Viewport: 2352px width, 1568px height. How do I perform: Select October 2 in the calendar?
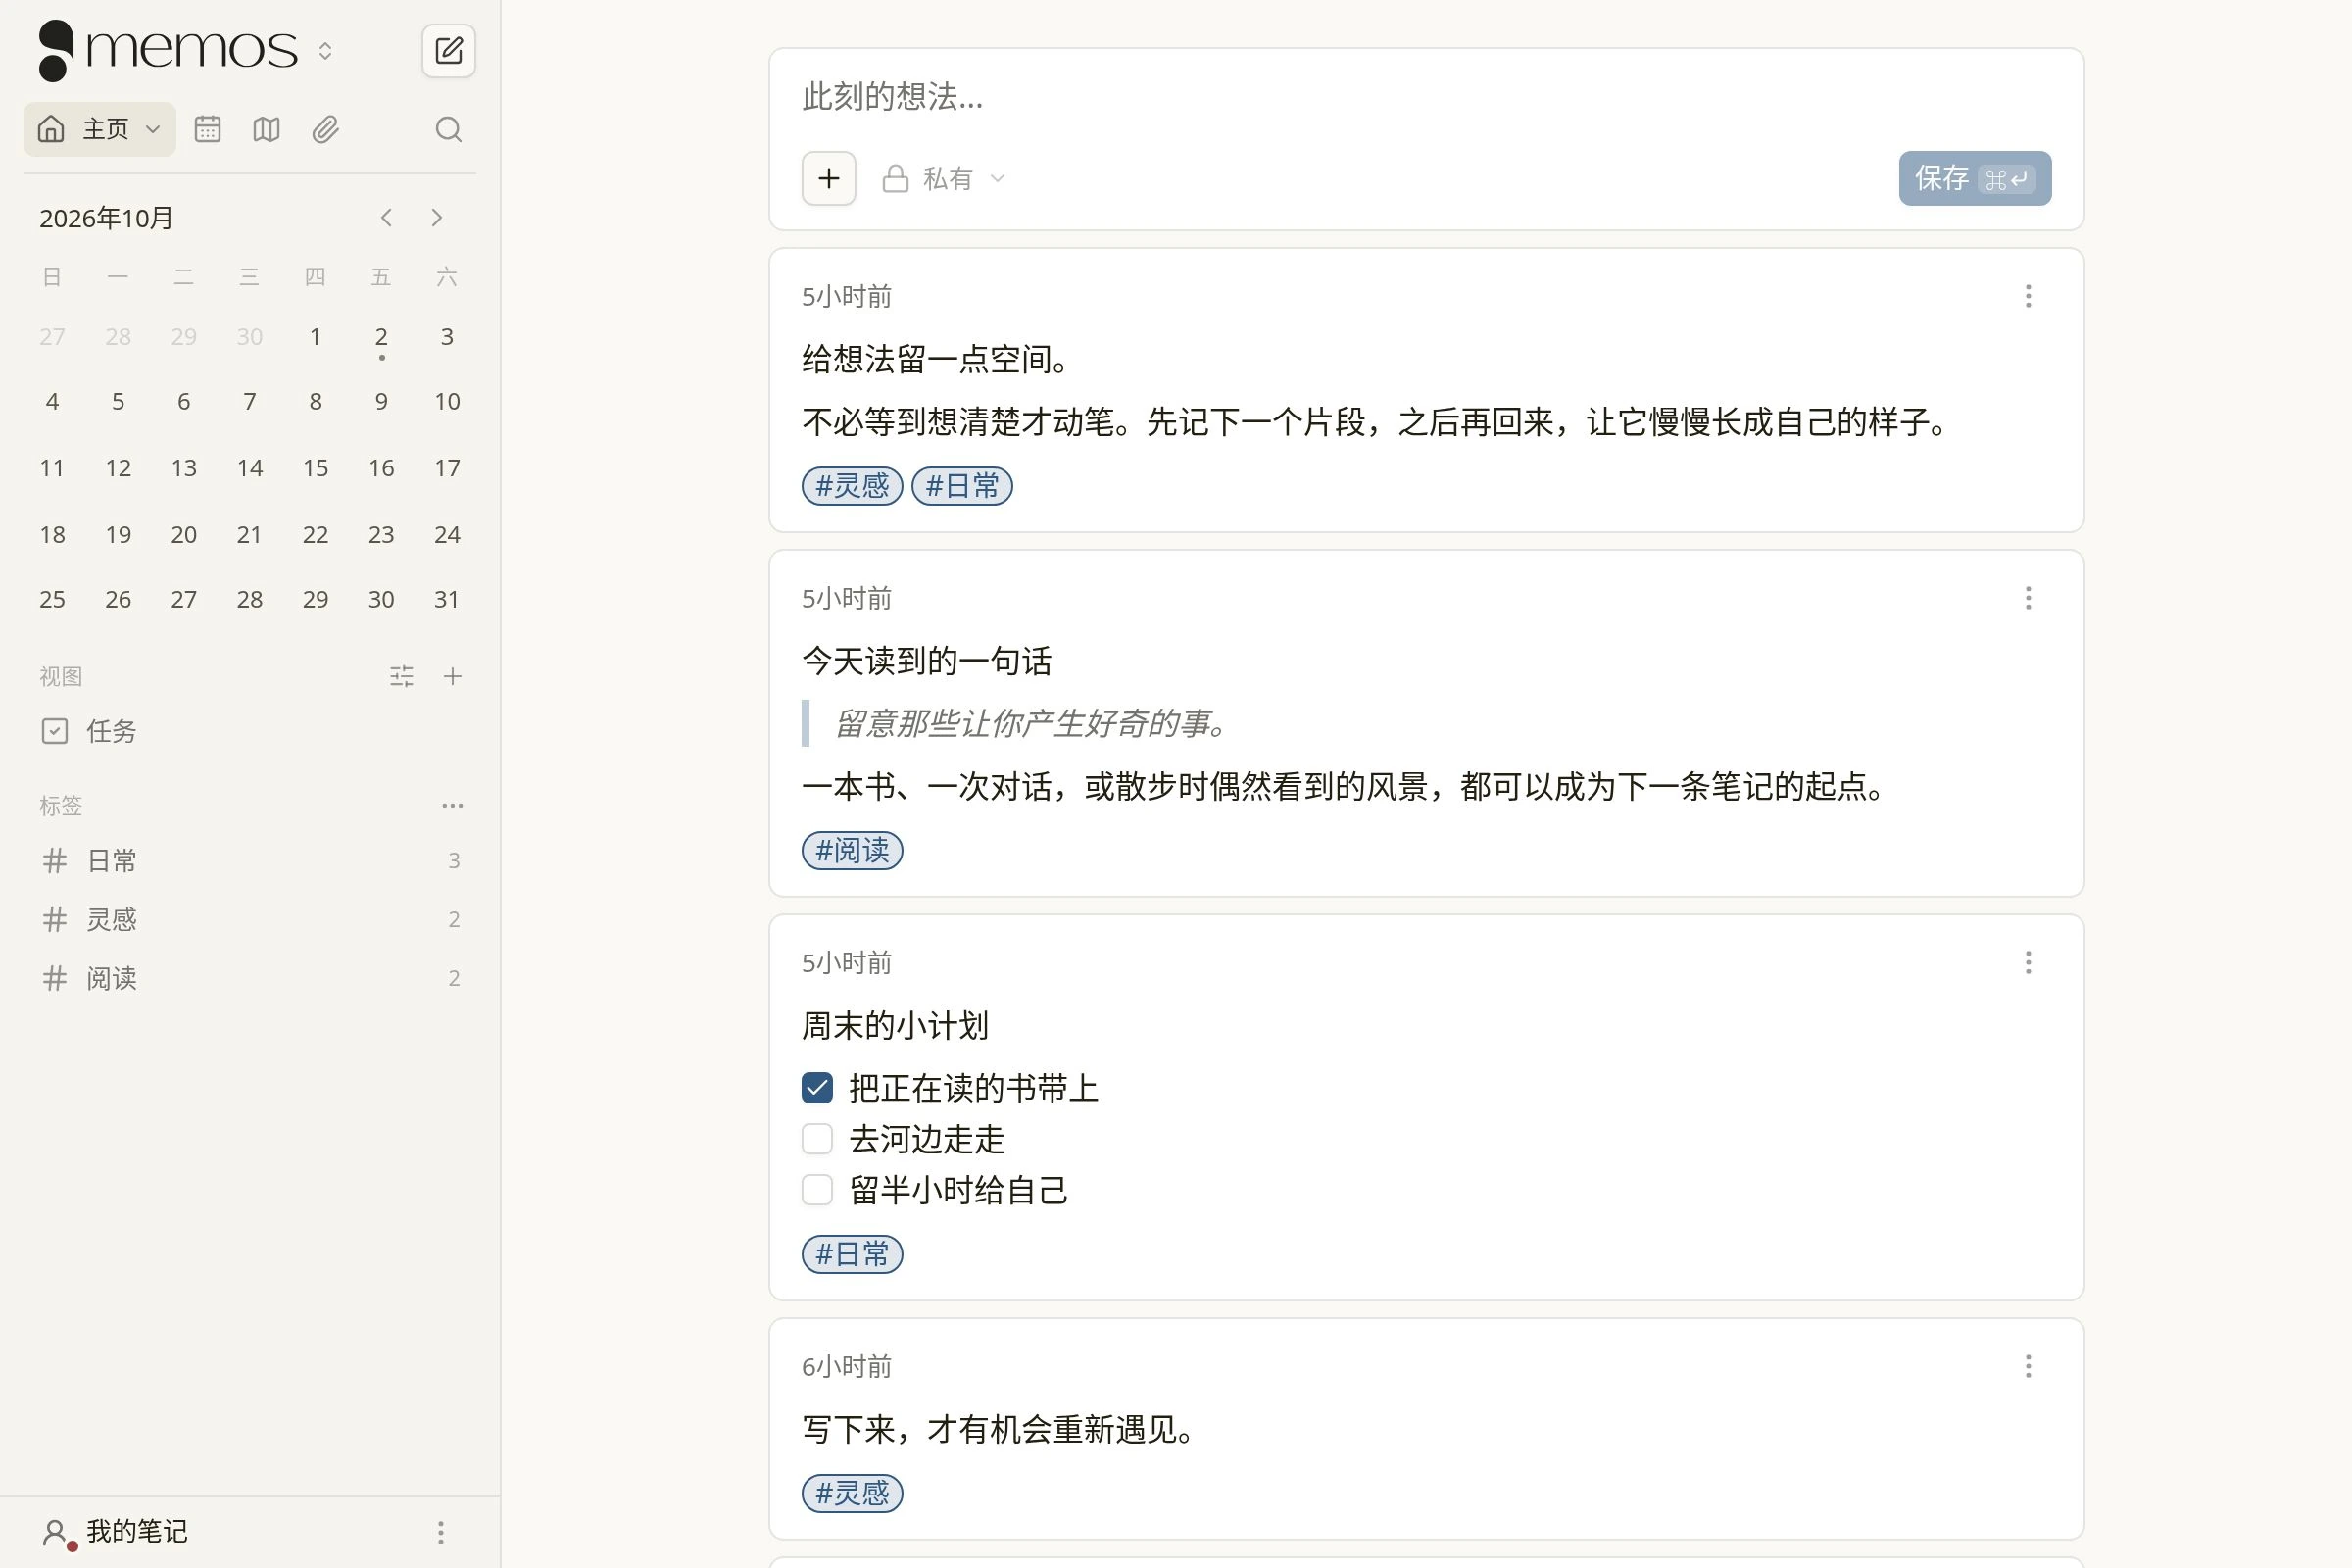pyautogui.click(x=381, y=337)
